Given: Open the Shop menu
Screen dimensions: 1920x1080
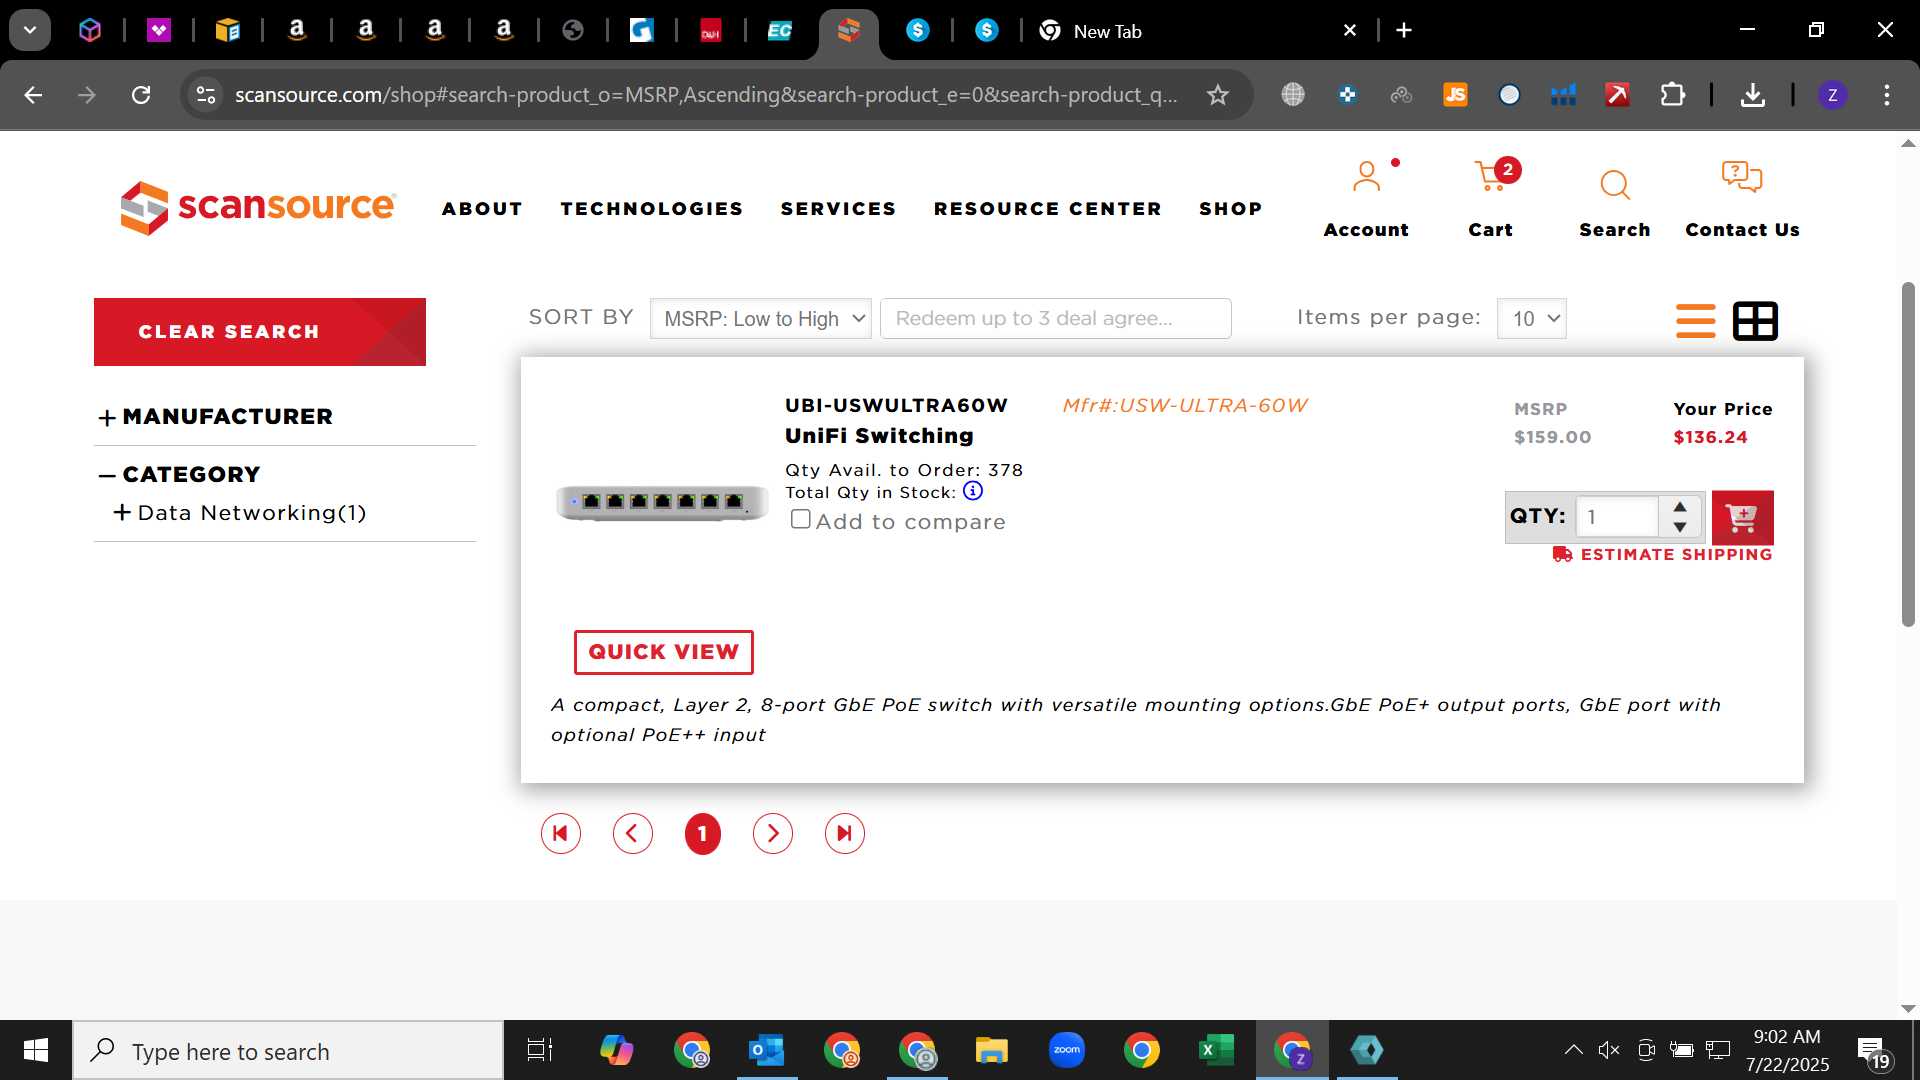Looking at the screenshot, I should (1230, 208).
